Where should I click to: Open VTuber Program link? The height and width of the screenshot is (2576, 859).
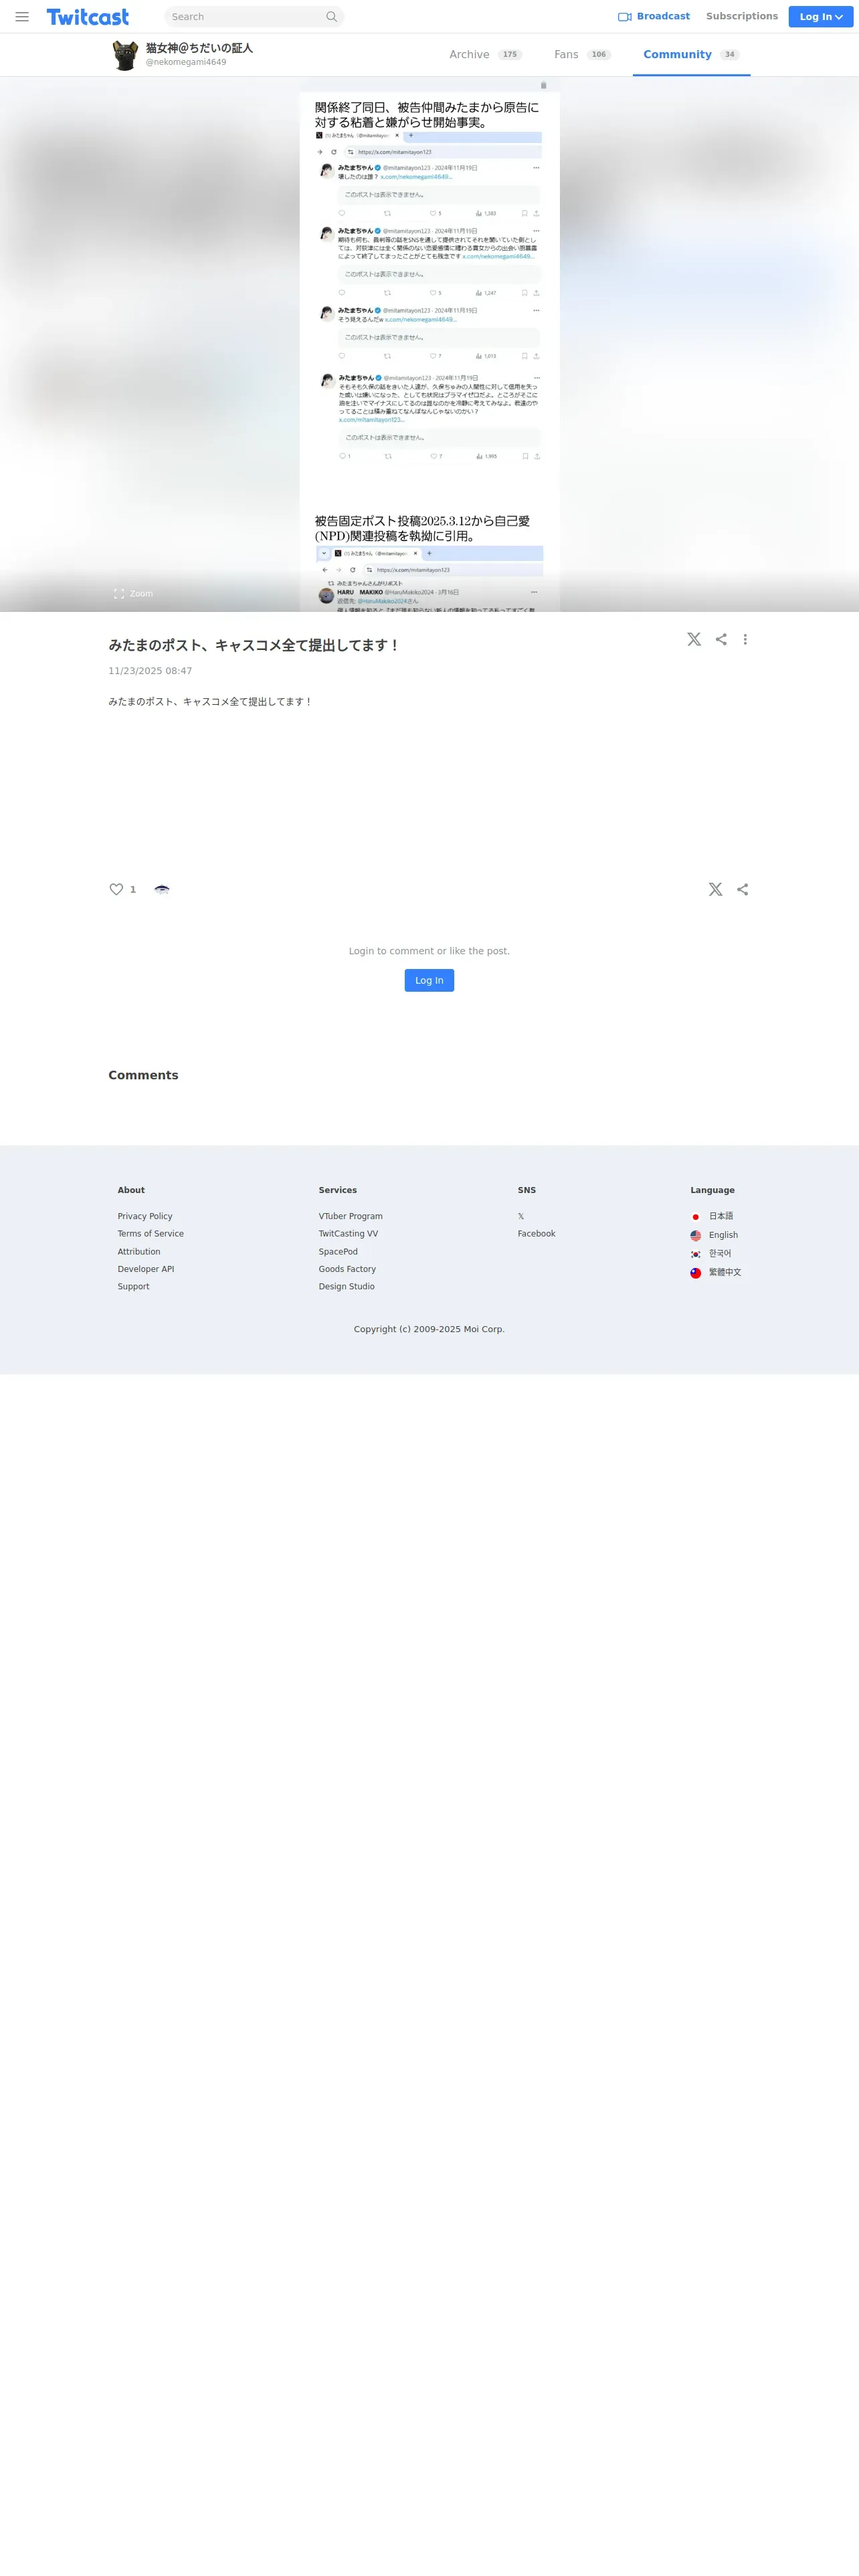pos(351,1216)
